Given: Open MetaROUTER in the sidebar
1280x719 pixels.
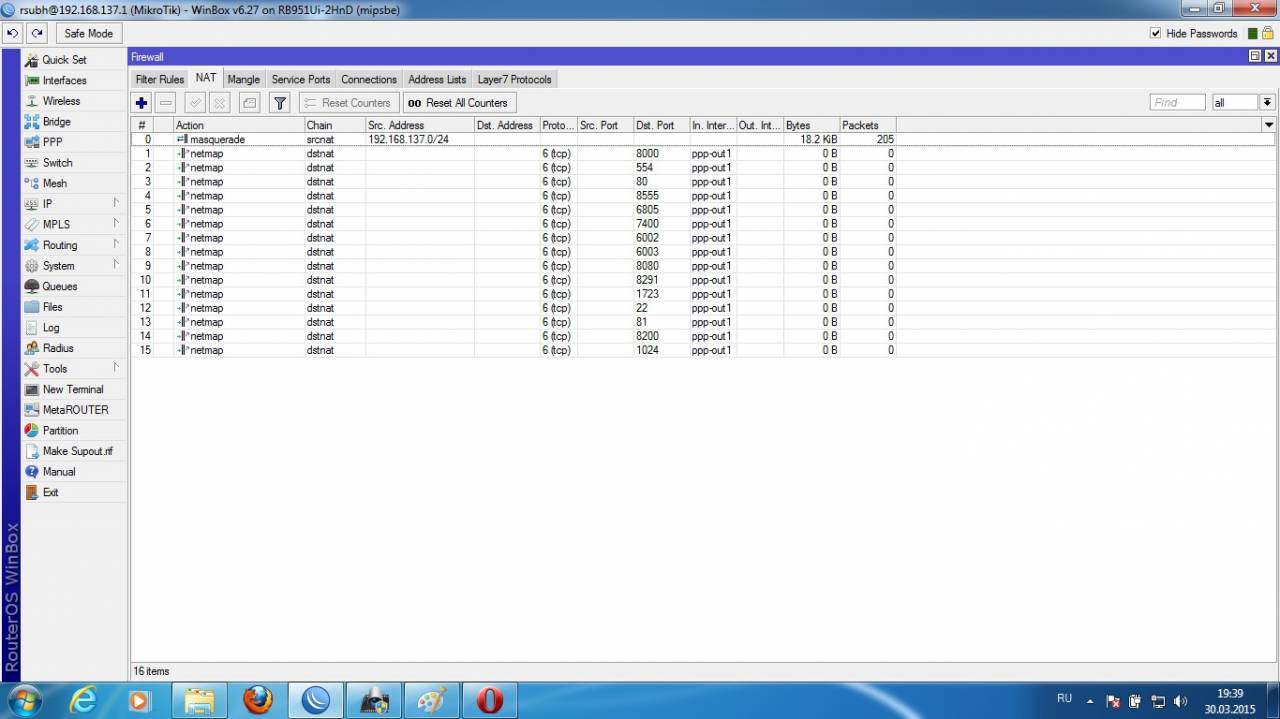Looking at the screenshot, I should tap(75, 410).
